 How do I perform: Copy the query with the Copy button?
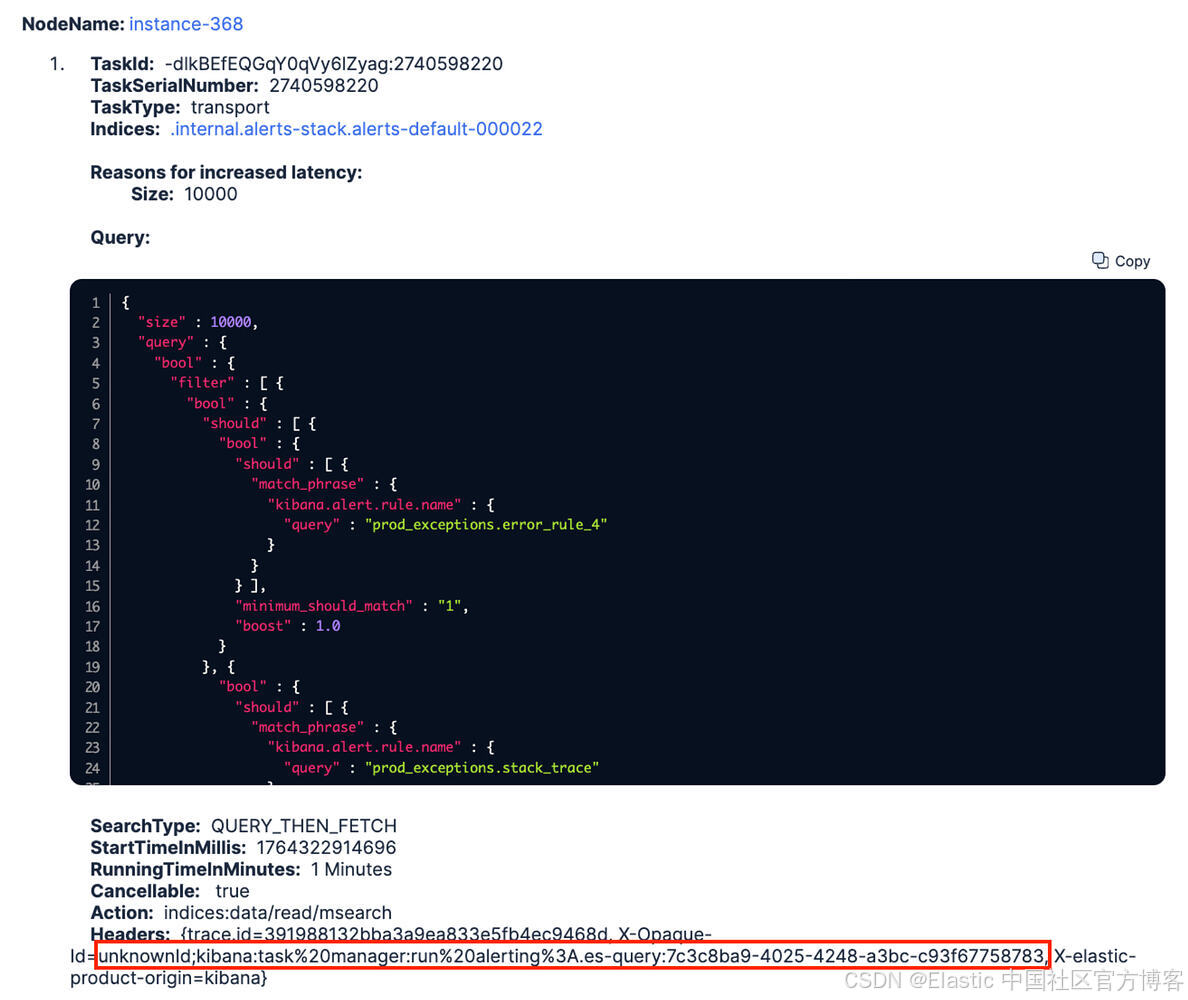click(x=1121, y=261)
